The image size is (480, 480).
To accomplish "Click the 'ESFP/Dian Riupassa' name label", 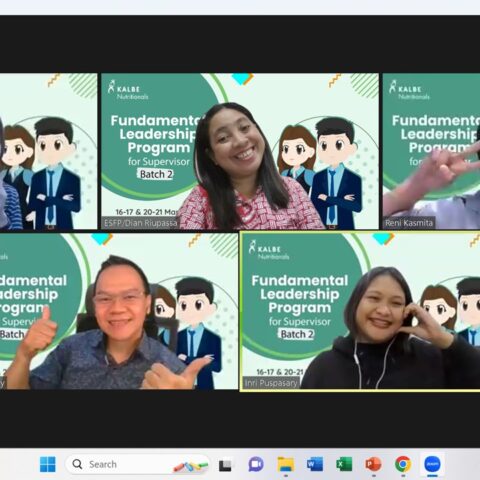I will 141,223.
